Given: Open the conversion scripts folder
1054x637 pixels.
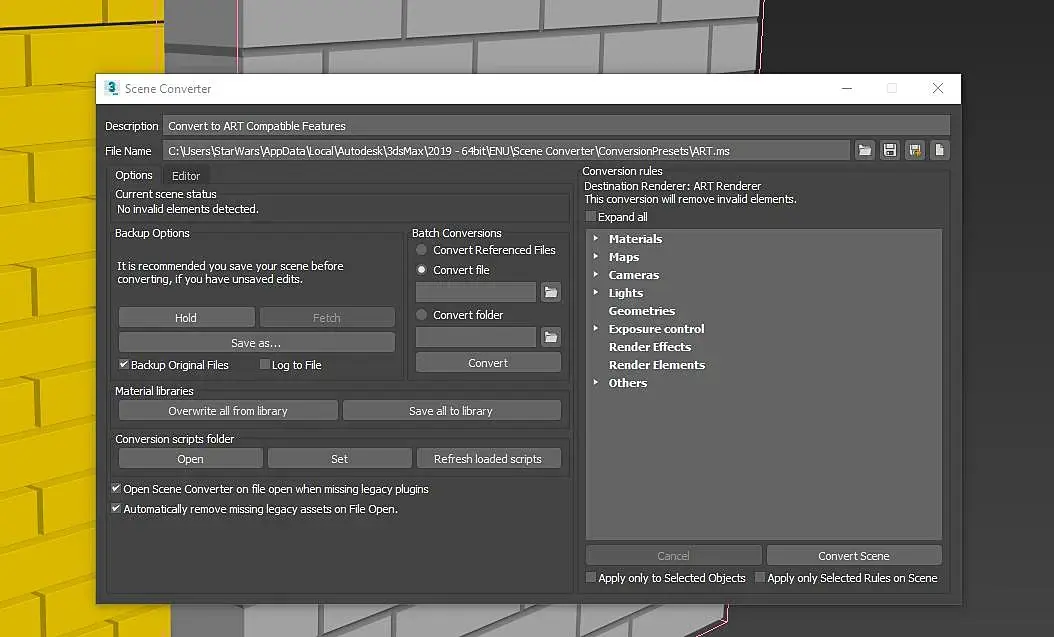Looking at the screenshot, I should pyautogui.click(x=190, y=458).
